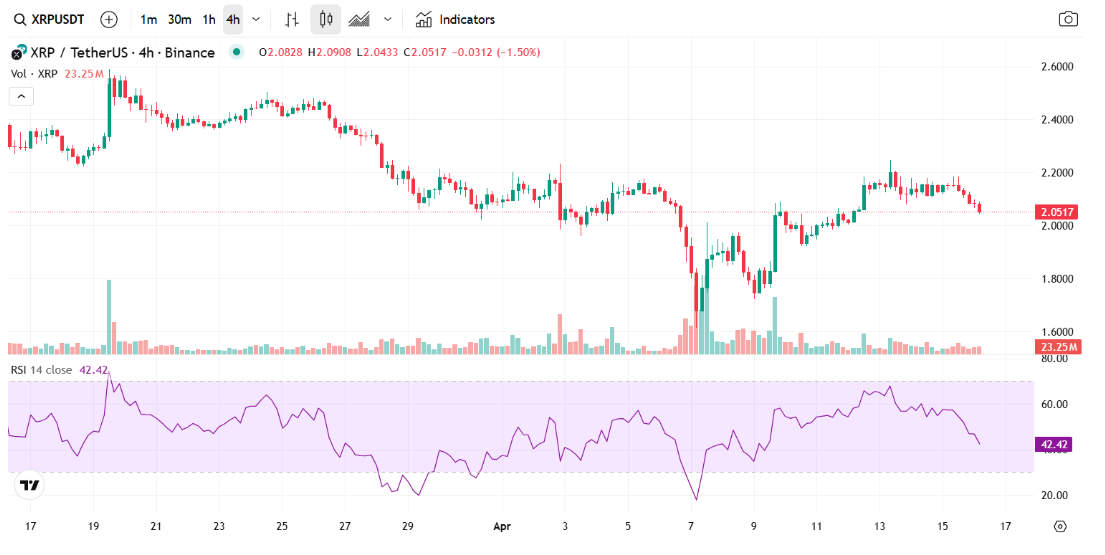The width and height of the screenshot is (1105, 555).
Task: Click the current price label 2.0517
Action: [x=1058, y=212]
